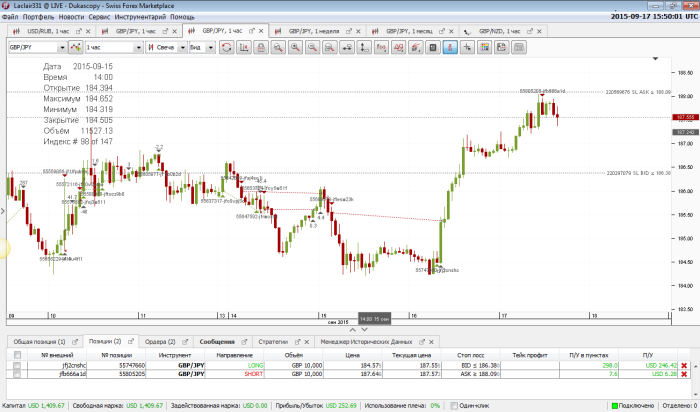Open the 'Стратегии' tab
The image size is (700, 412).
pos(273,342)
